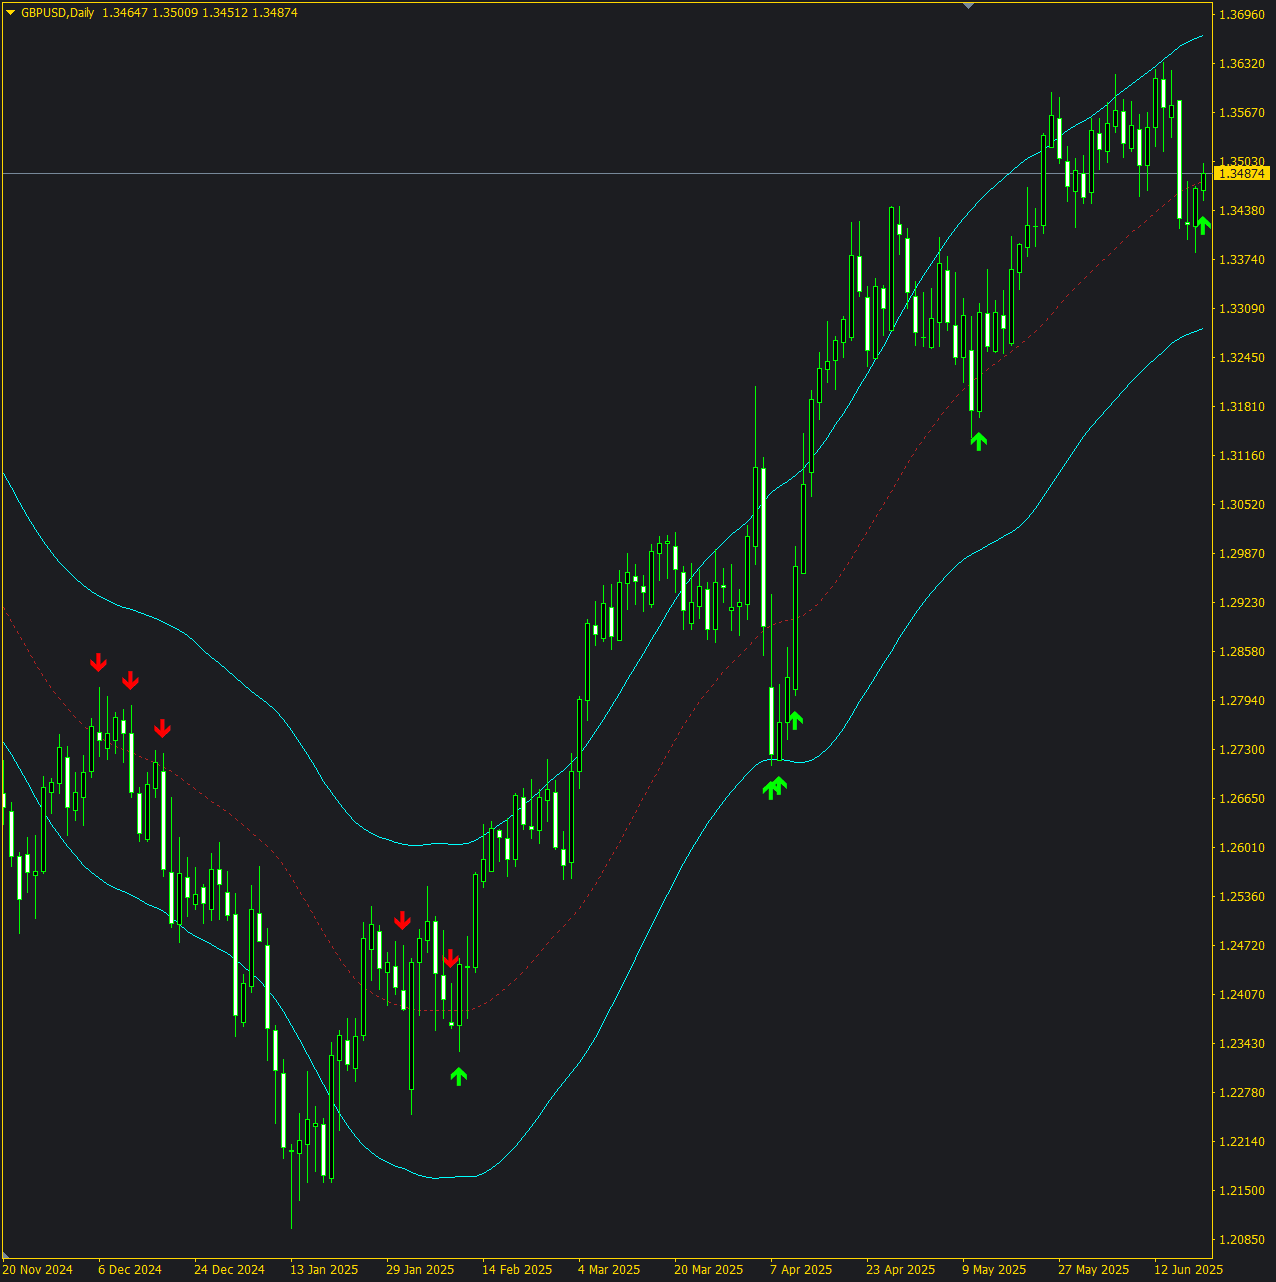Click the 29 Jan 2025 date label
The image size is (1276, 1282).
(x=420, y=1270)
